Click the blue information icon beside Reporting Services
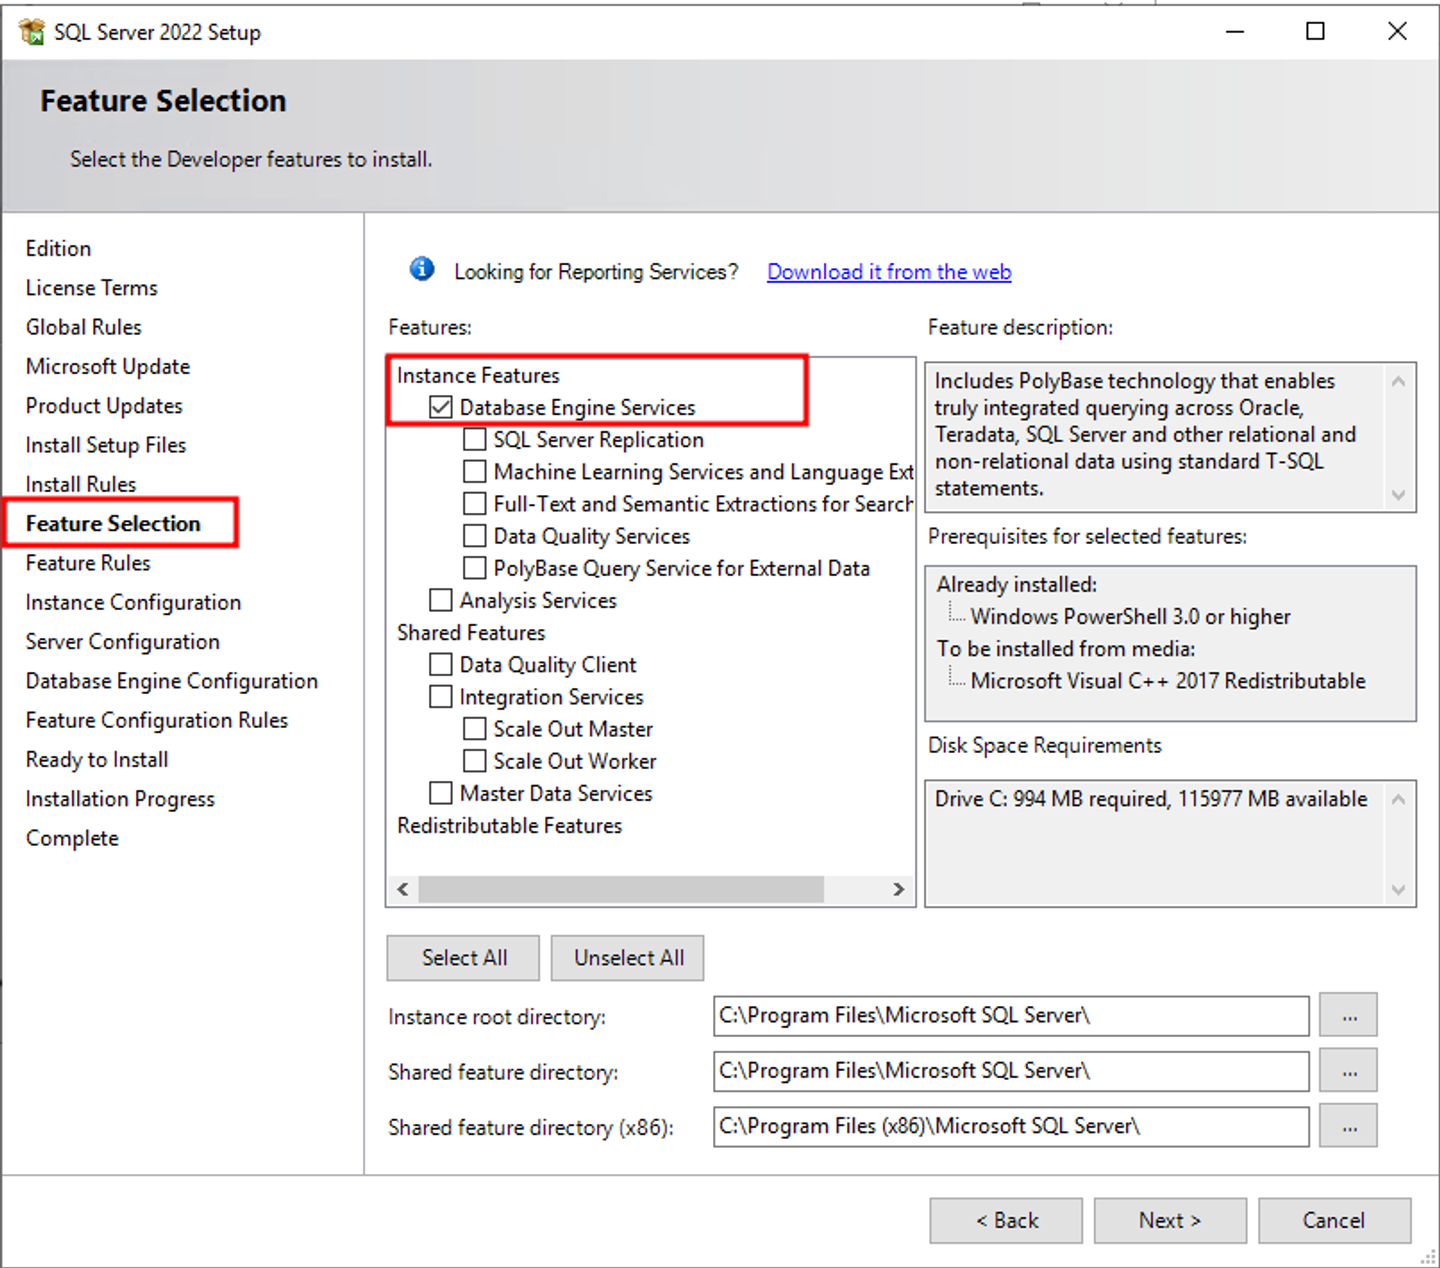The width and height of the screenshot is (1440, 1268). pyautogui.click(x=422, y=269)
